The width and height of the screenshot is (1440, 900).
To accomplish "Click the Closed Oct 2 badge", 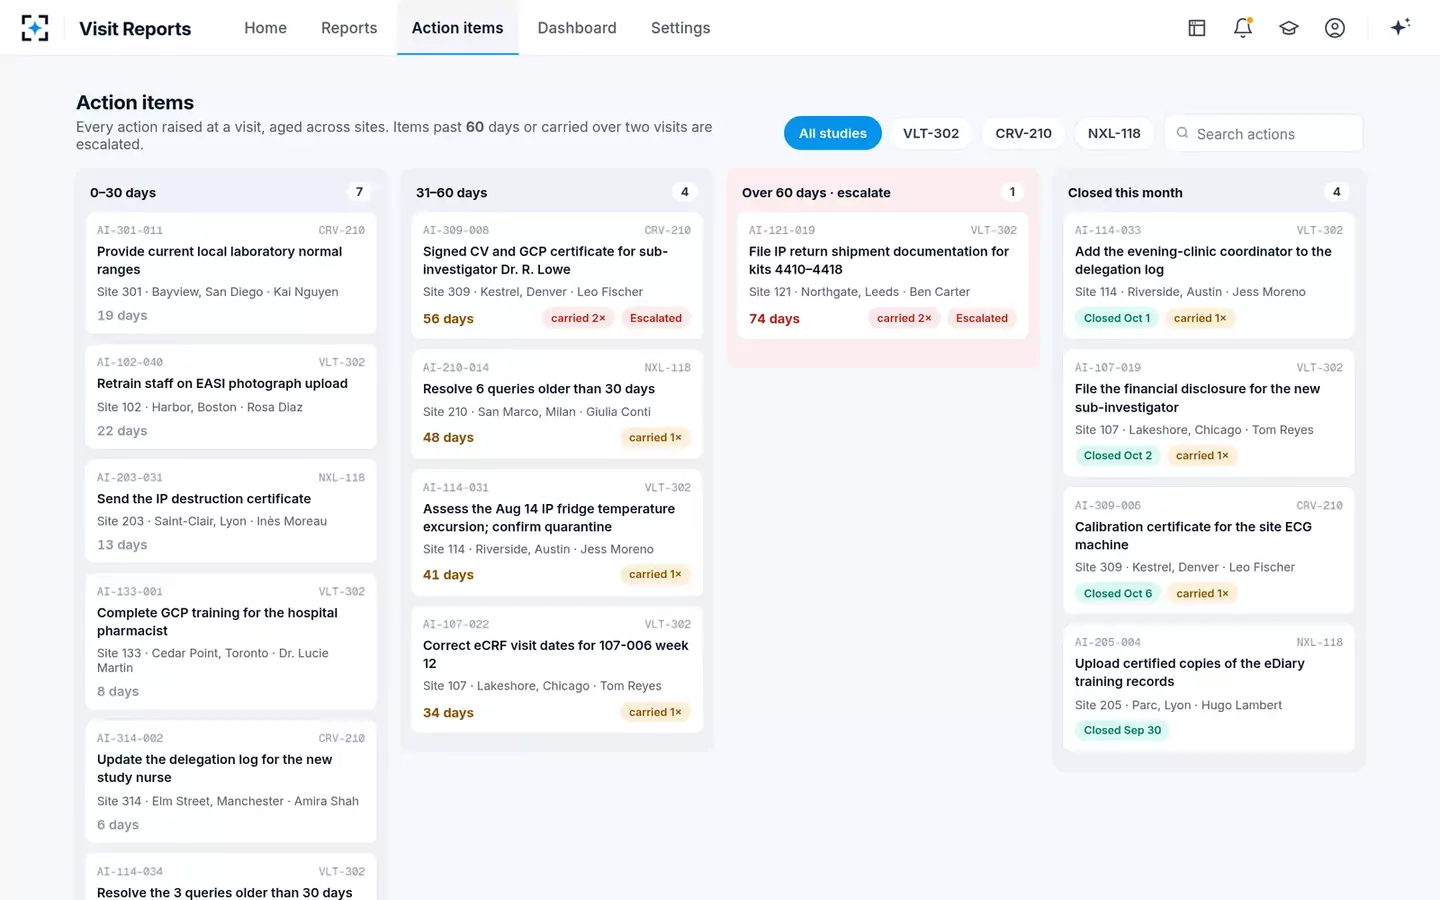I will [x=1118, y=455].
